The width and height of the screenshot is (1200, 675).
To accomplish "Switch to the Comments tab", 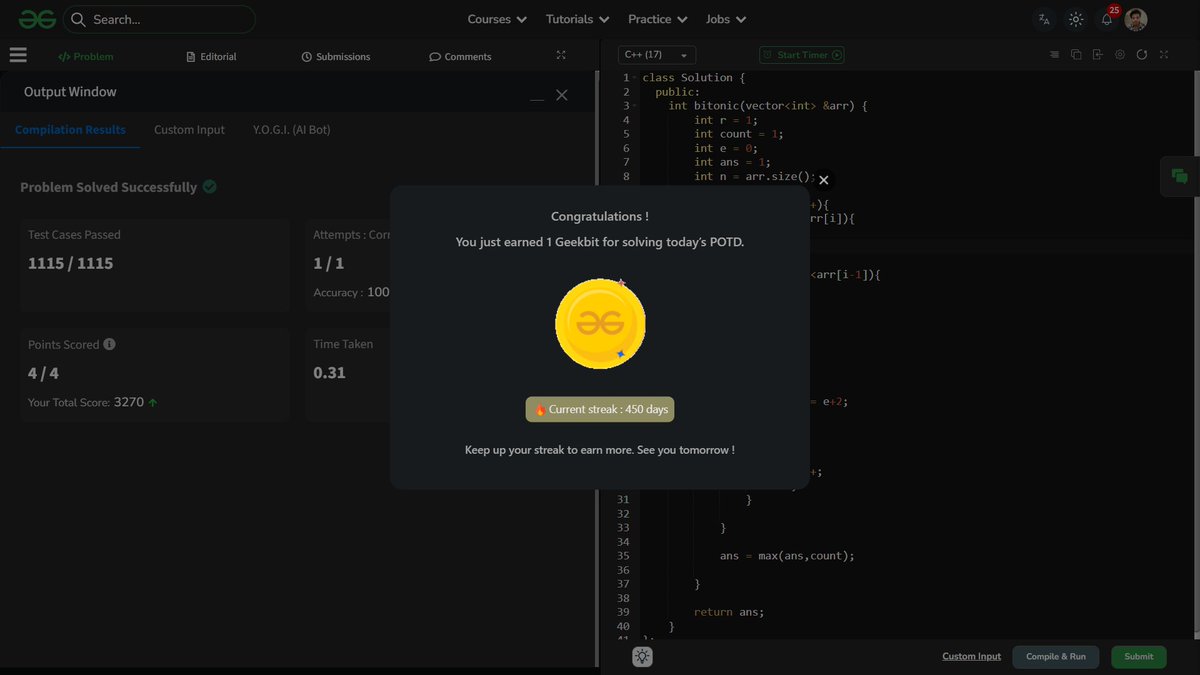I will pyautogui.click(x=460, y=57).
